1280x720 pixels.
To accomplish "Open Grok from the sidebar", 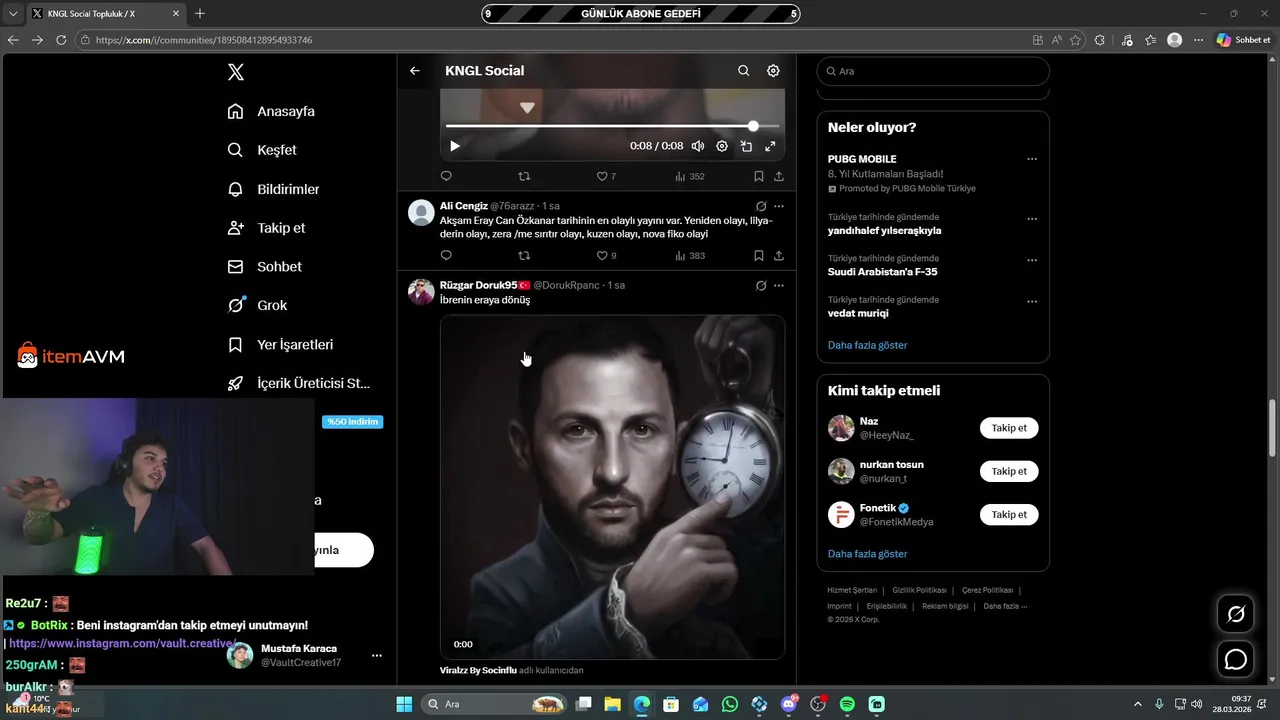I will [257, 306].
